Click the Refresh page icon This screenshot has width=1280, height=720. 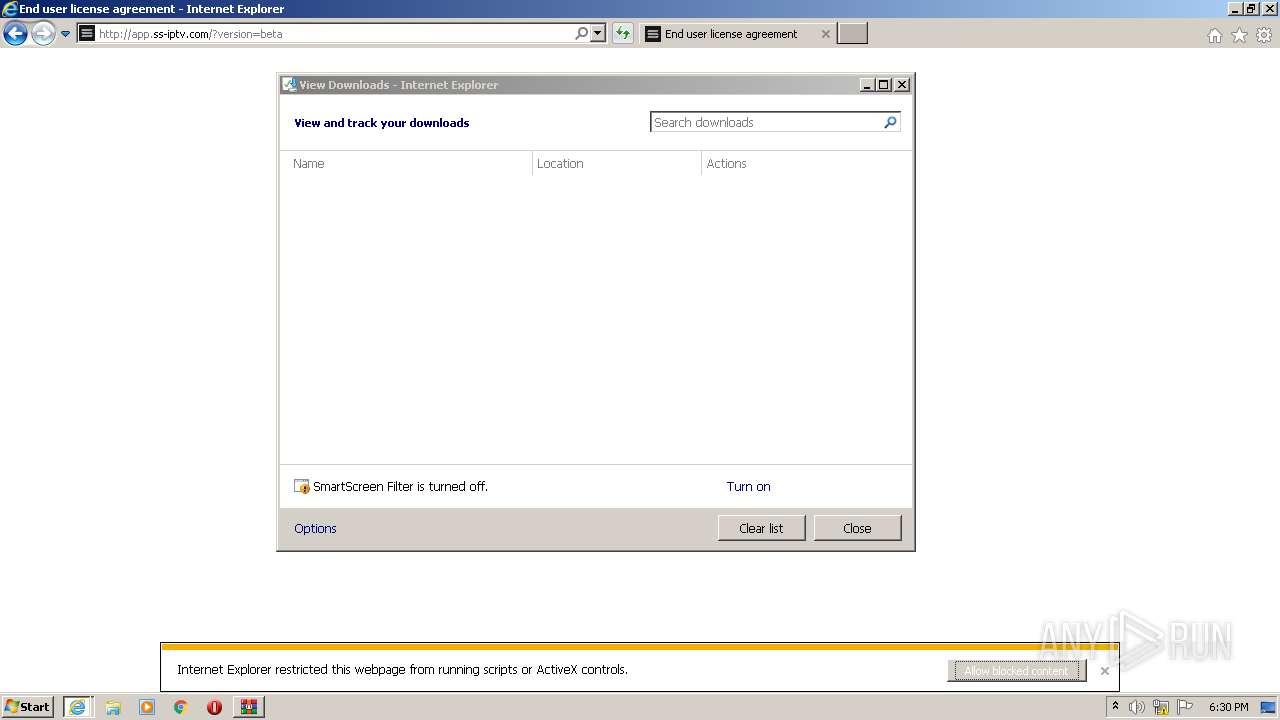623,34
